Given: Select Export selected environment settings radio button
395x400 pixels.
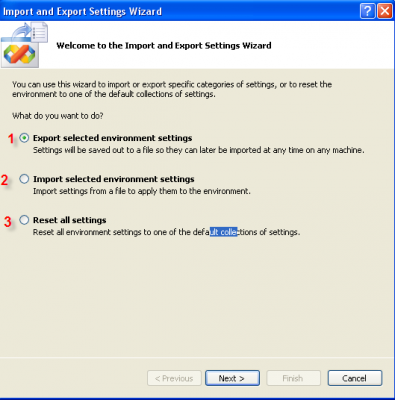Looking at the screenshot, I should point(24,138).
